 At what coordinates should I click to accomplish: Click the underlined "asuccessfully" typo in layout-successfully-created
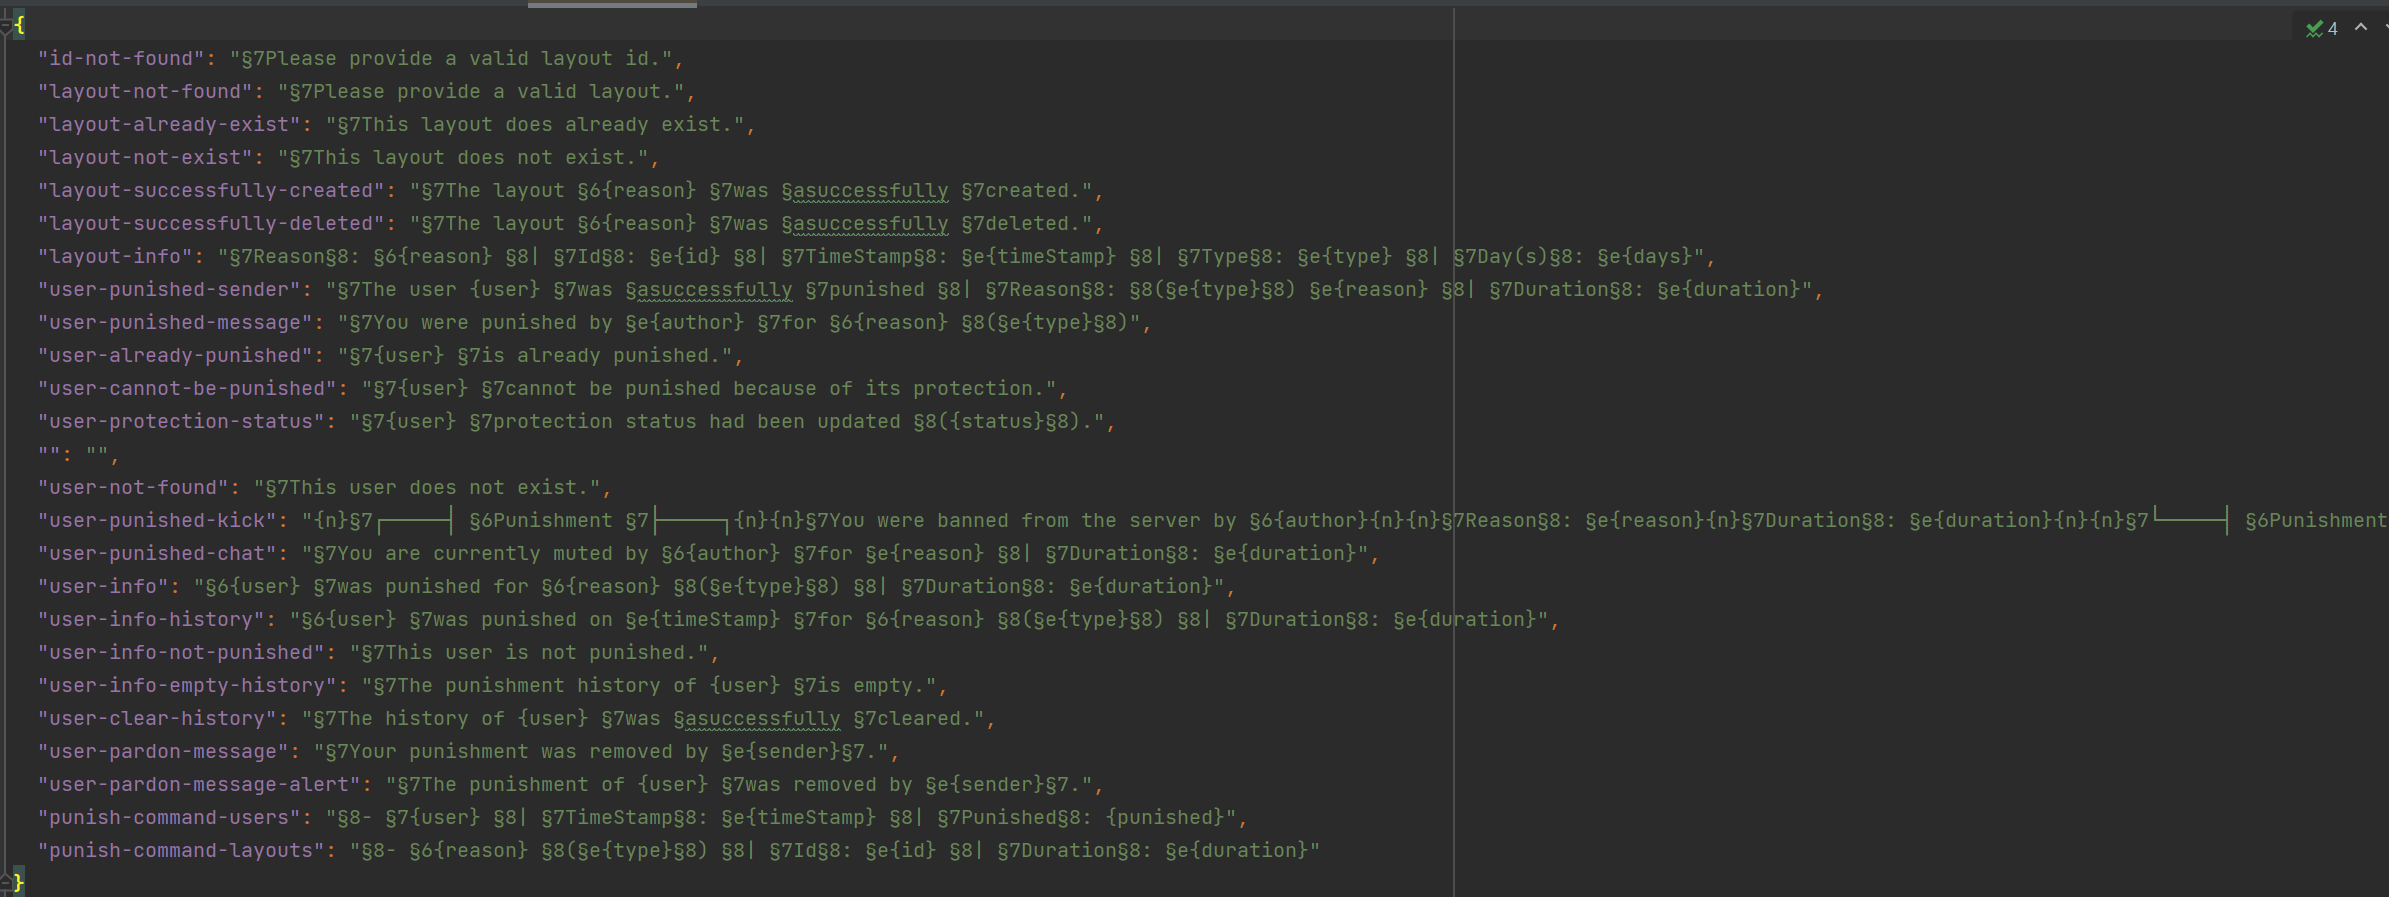pyautogui.click(x=871, y=191)
